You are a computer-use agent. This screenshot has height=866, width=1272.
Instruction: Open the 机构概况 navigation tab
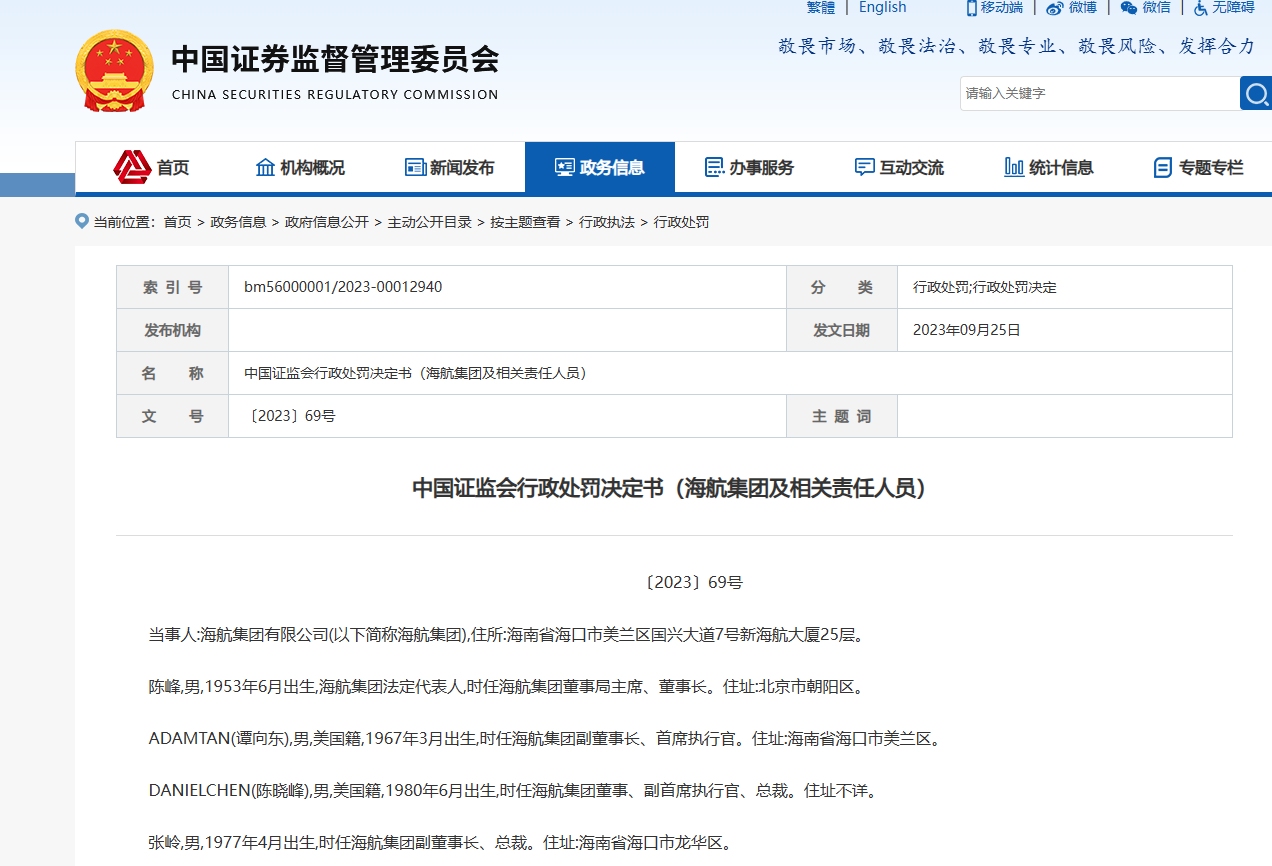(x=300, y=167)
